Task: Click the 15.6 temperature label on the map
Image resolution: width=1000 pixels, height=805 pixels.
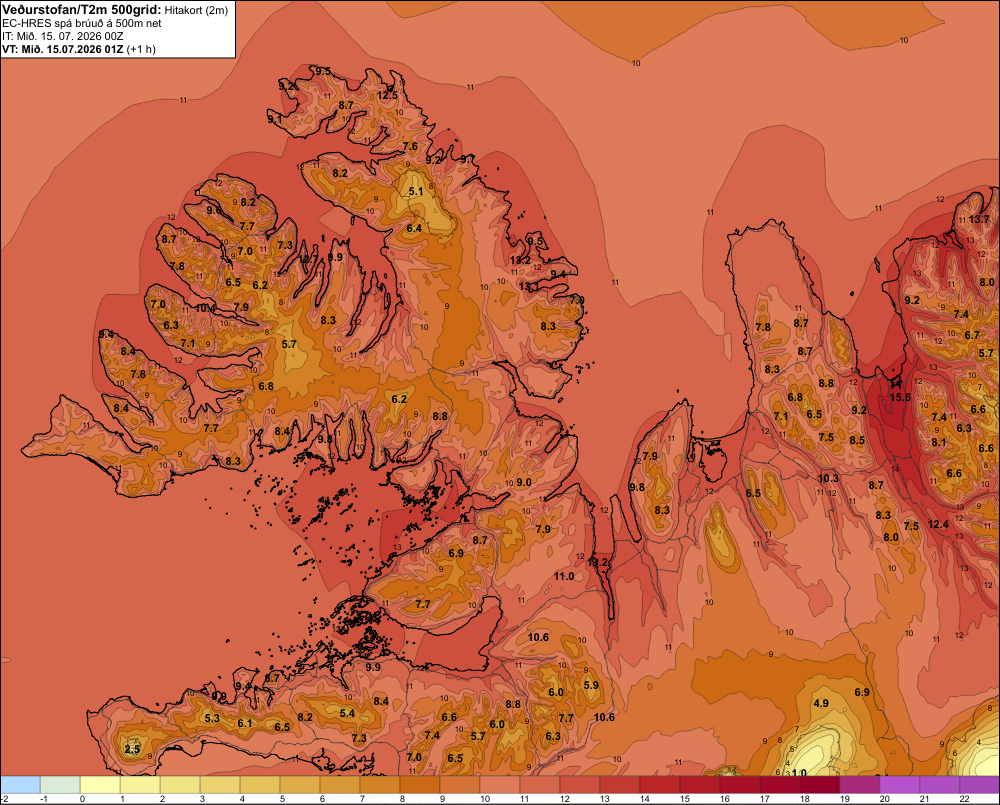Action: 900,397
